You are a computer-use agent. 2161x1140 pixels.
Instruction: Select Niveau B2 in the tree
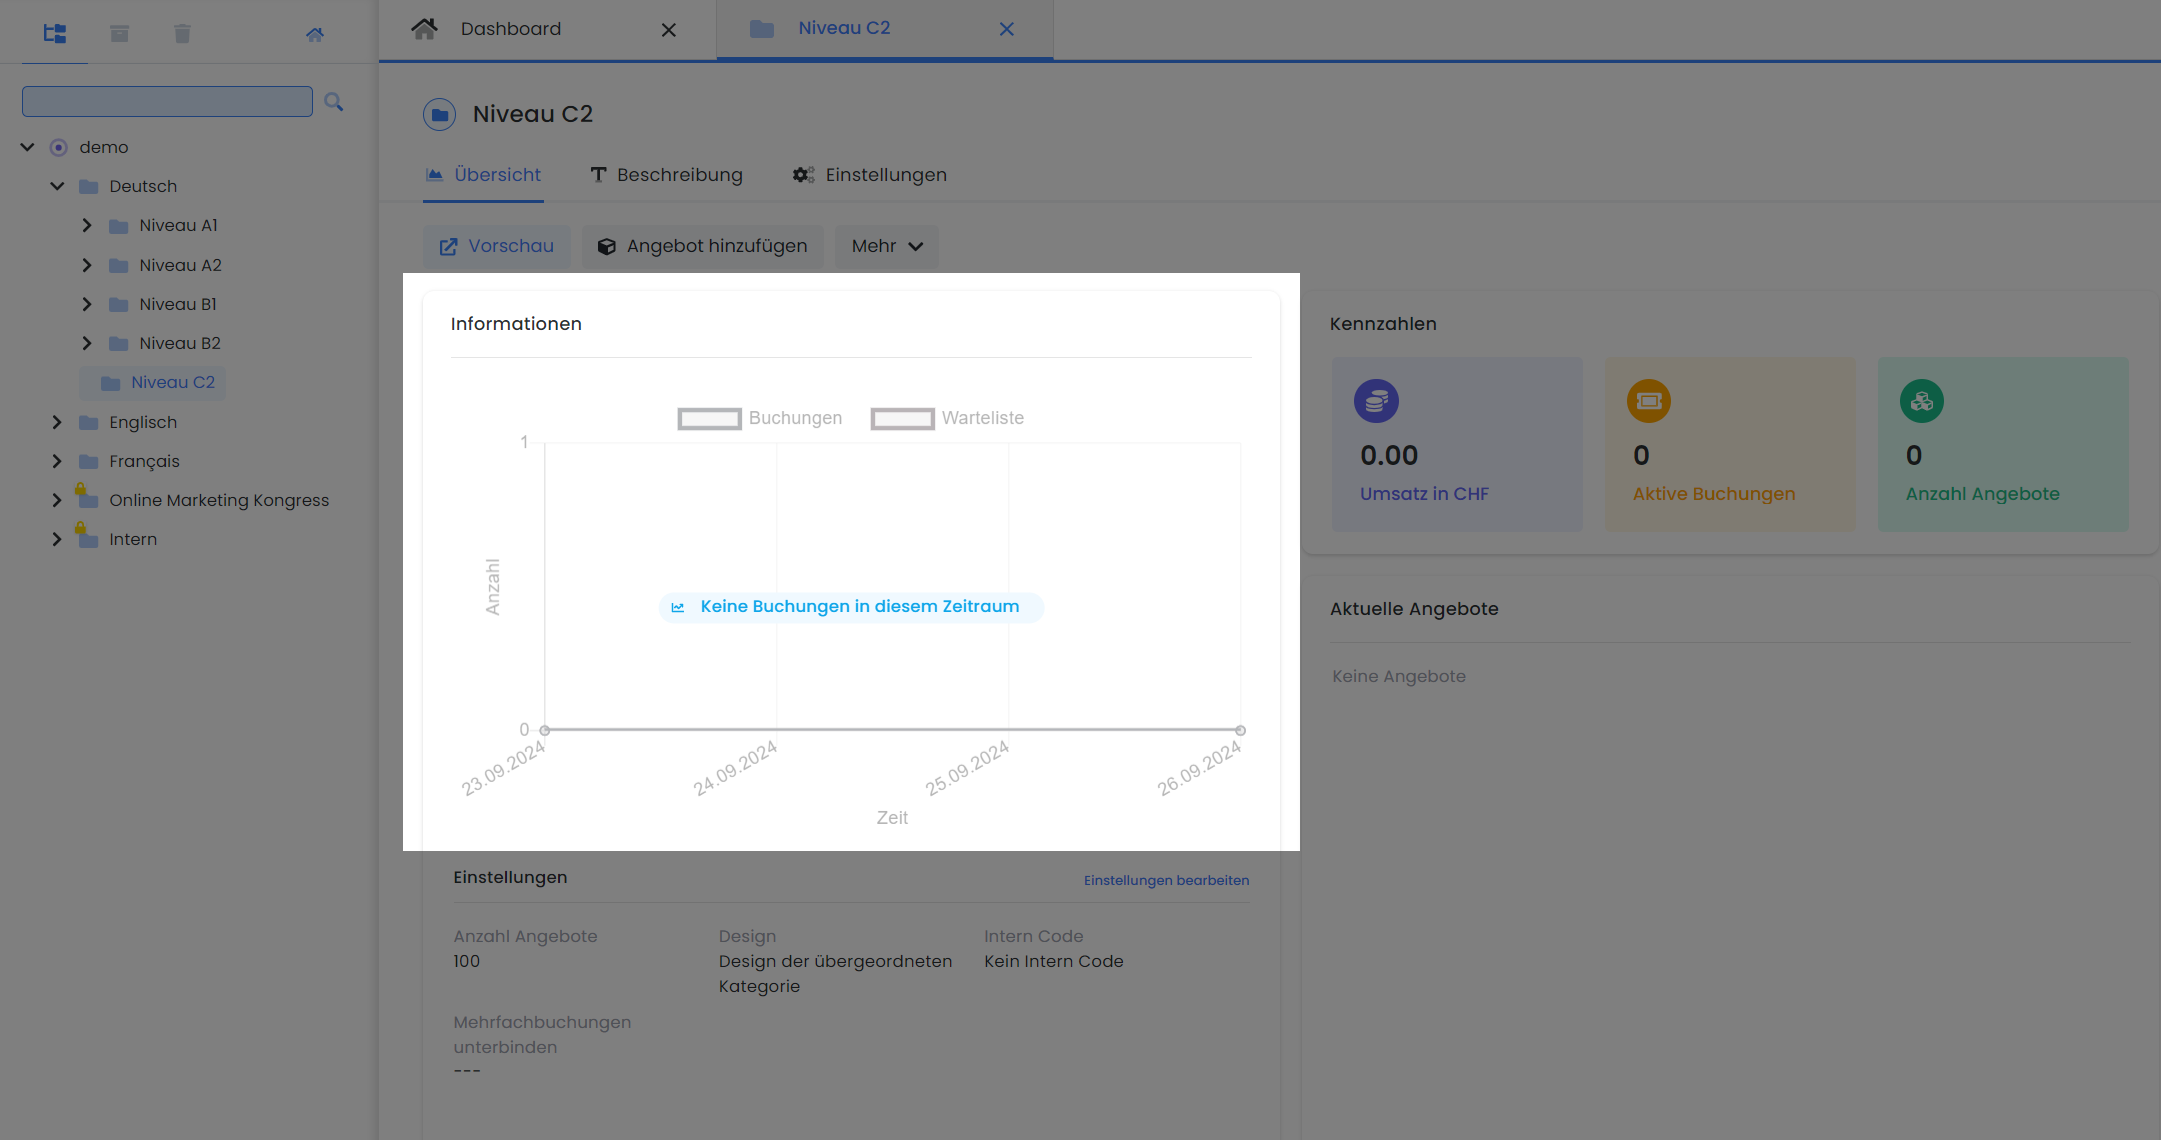(x=180, y=343)
